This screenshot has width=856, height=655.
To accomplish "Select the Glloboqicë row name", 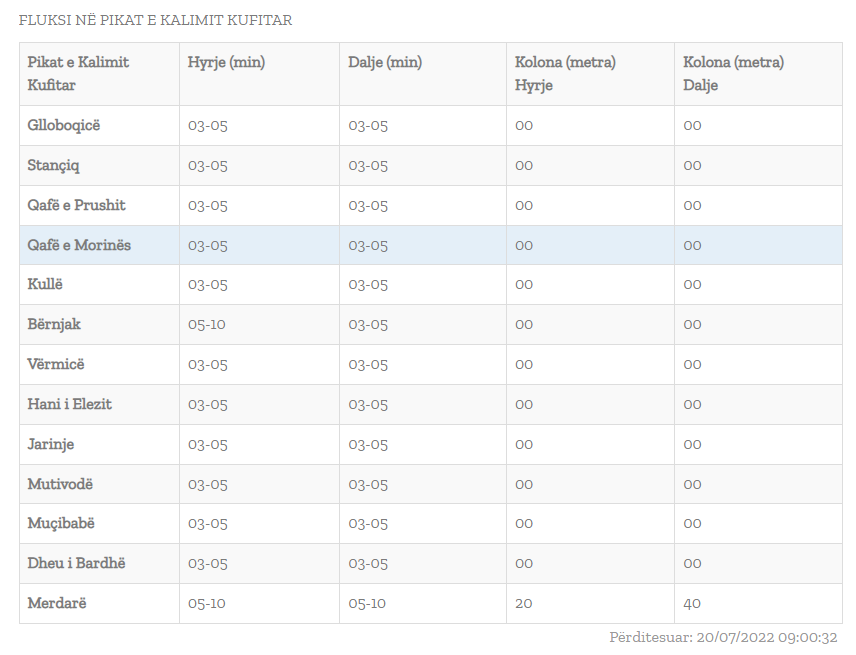I will 64,126.
